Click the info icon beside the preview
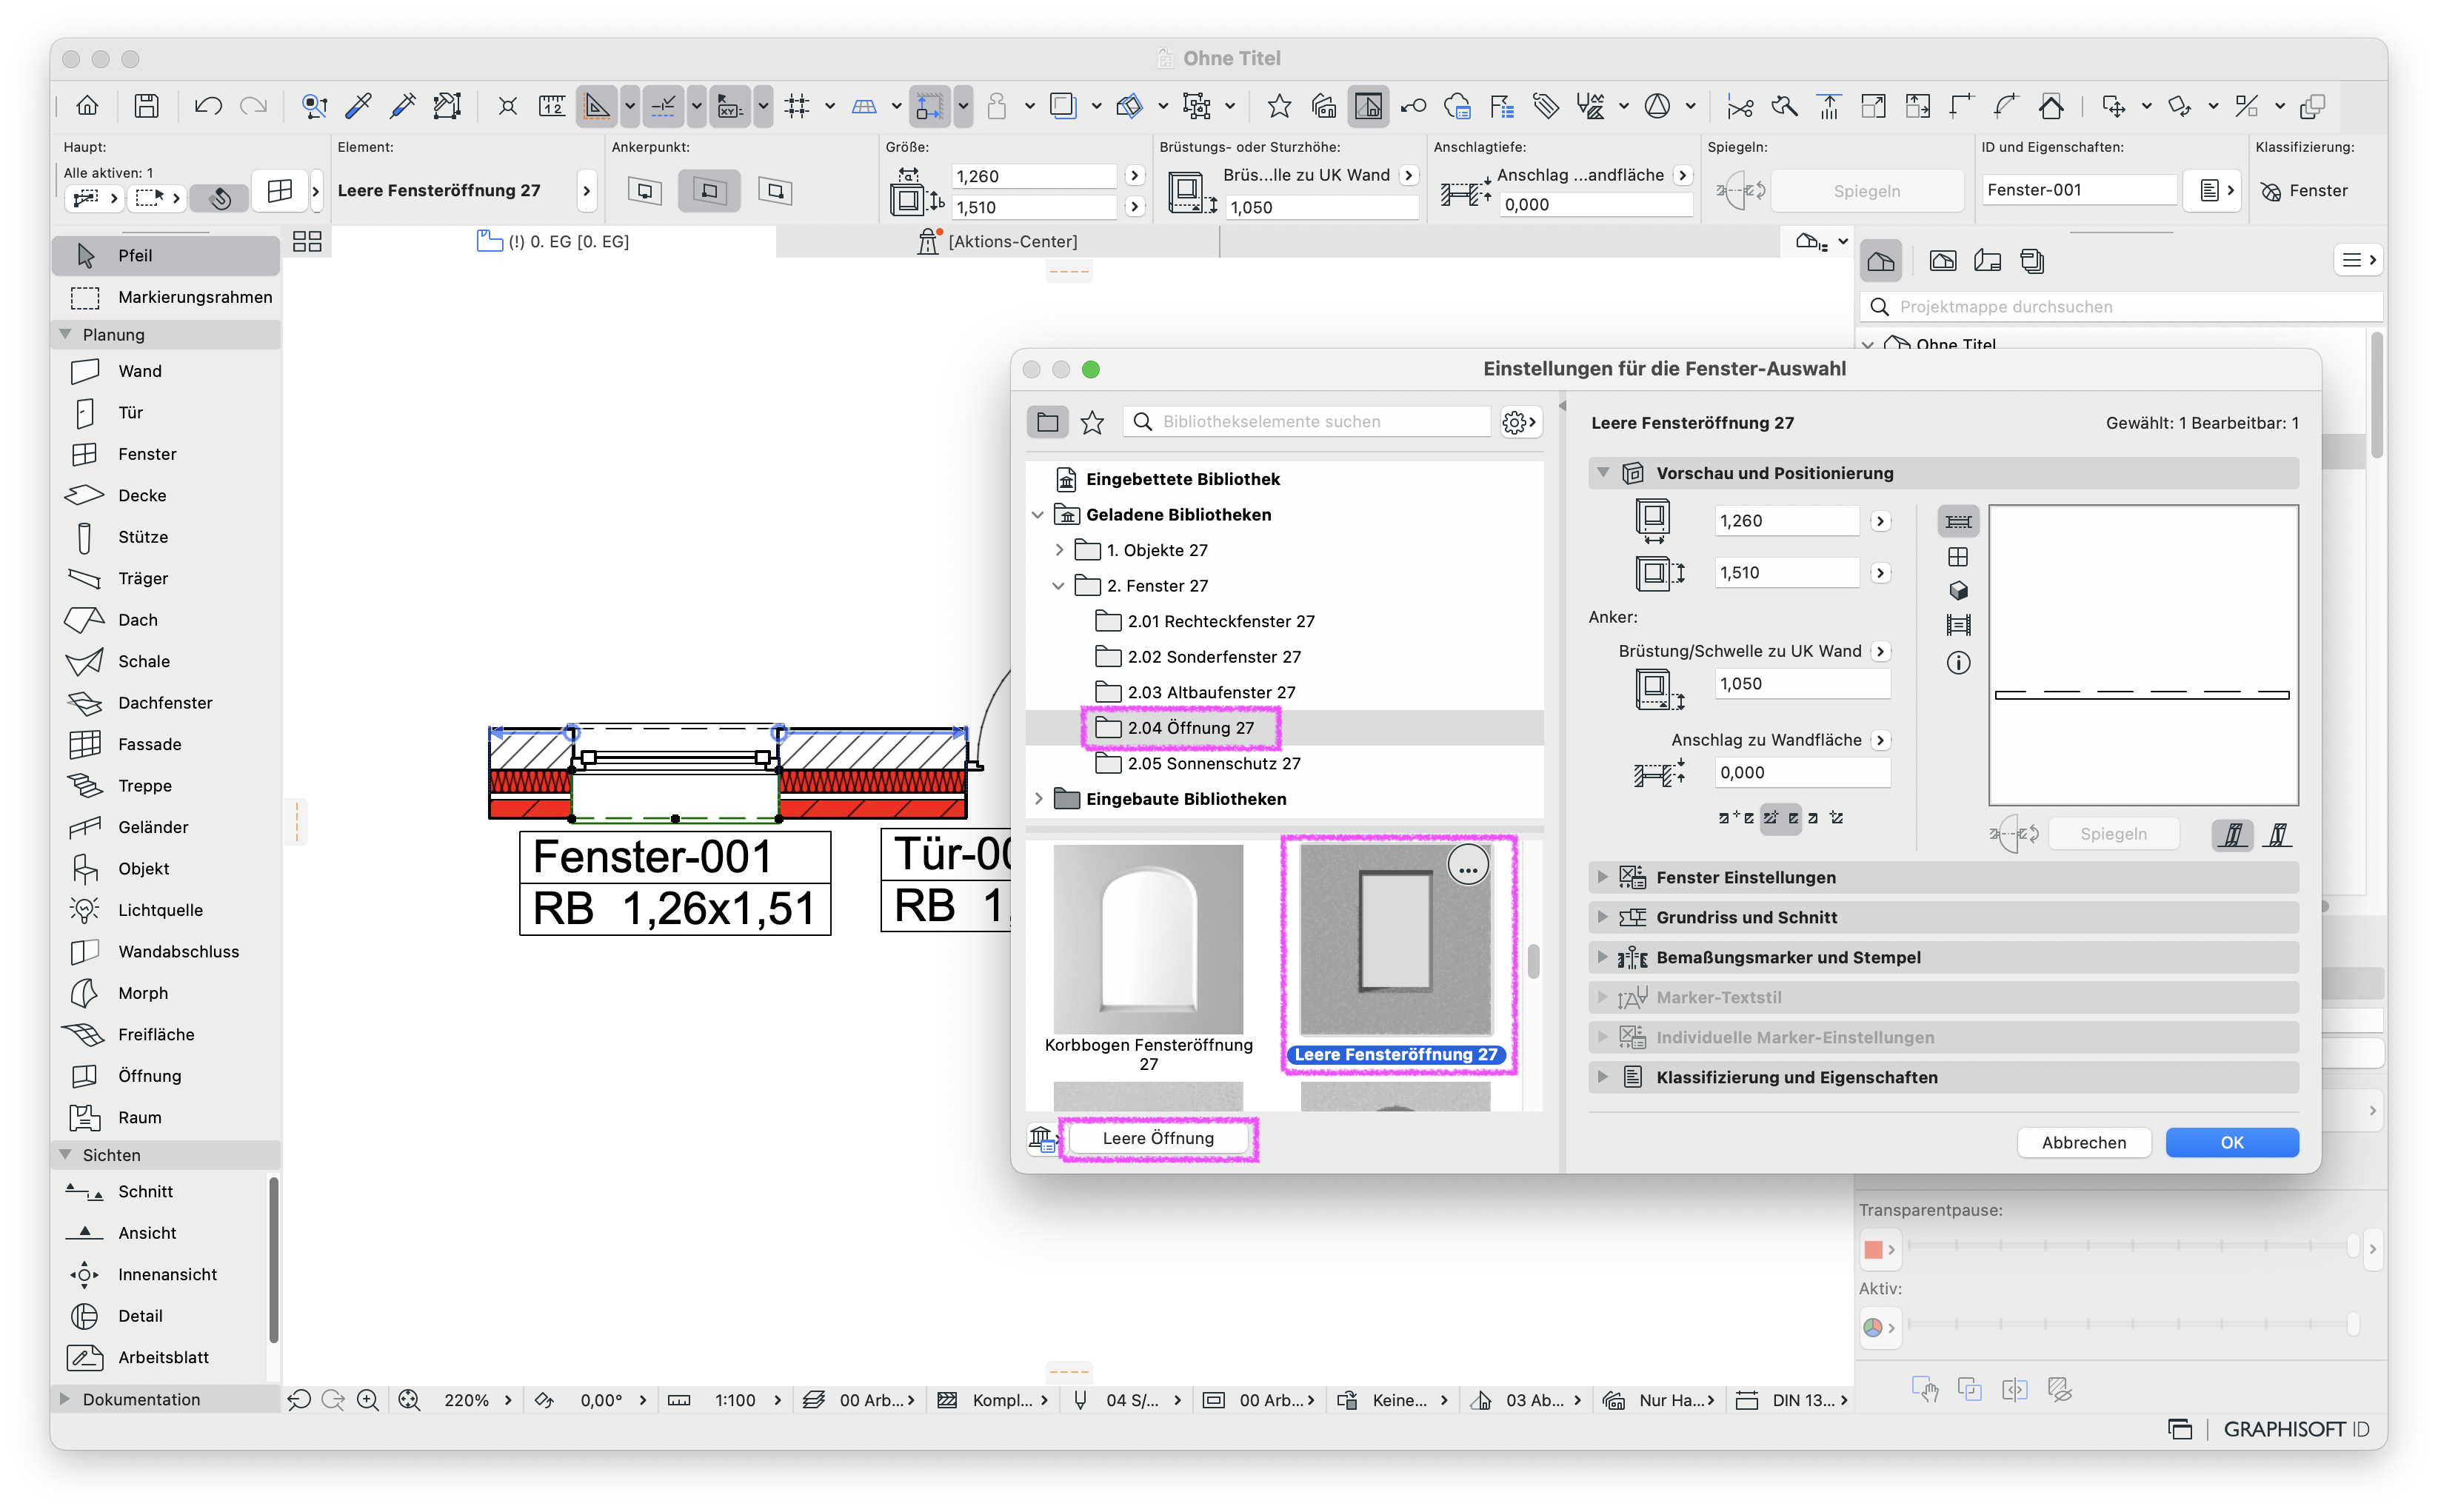The height and width of the screenshot is (1512, 2438). tap(1958, 663)
